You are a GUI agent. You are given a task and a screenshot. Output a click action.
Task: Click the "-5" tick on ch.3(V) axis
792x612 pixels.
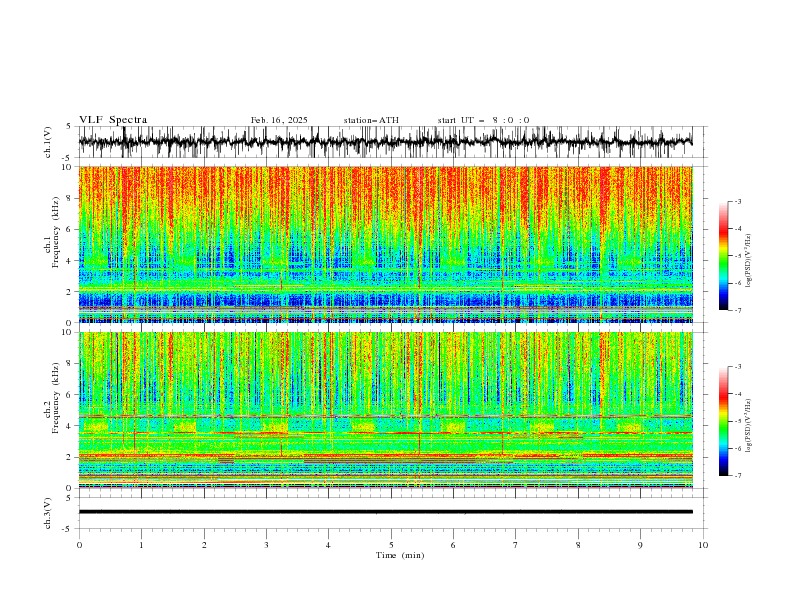click(x=68, y=529)
